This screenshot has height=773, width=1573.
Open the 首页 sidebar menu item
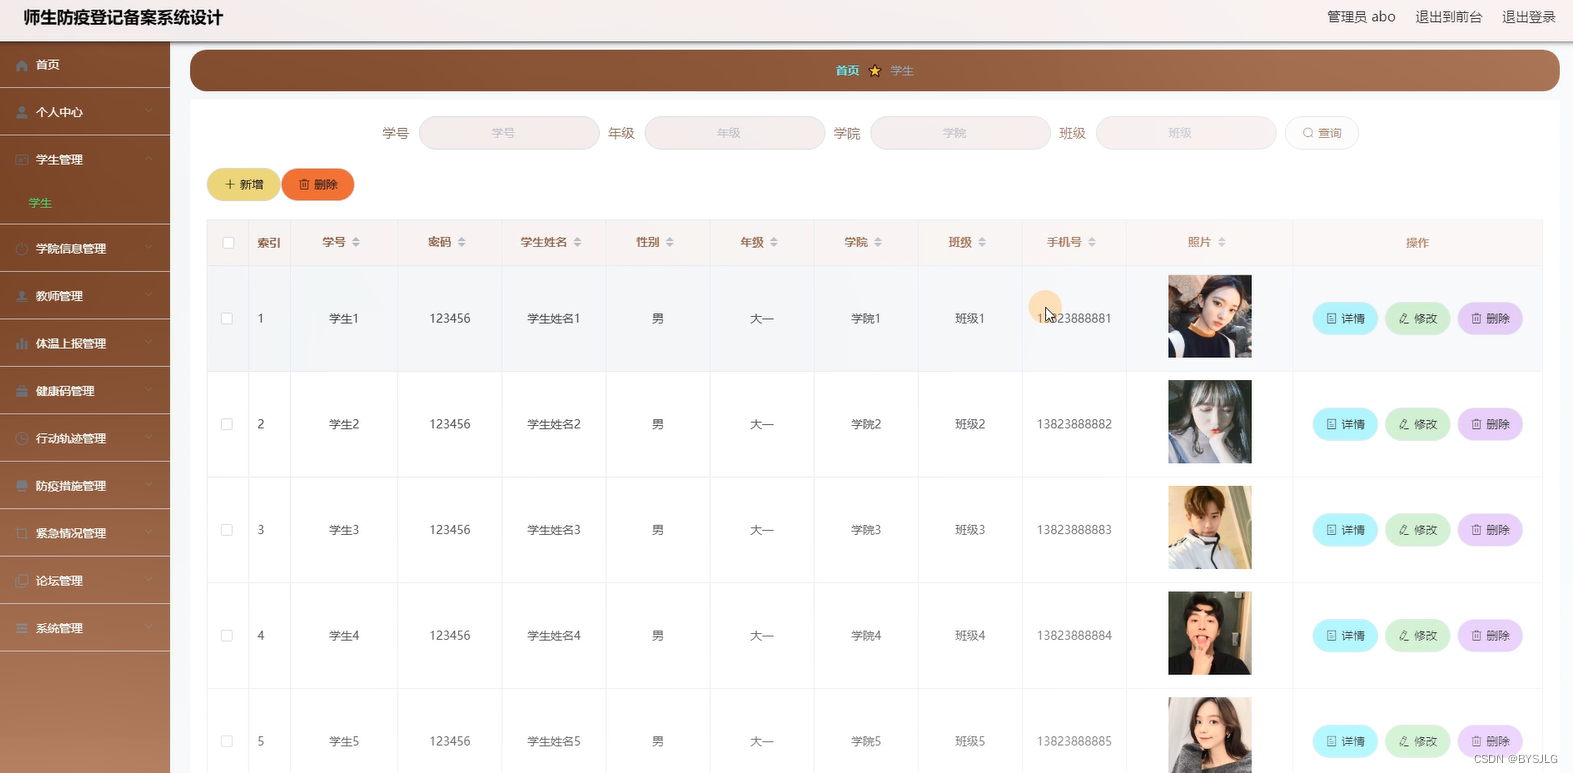85,65
